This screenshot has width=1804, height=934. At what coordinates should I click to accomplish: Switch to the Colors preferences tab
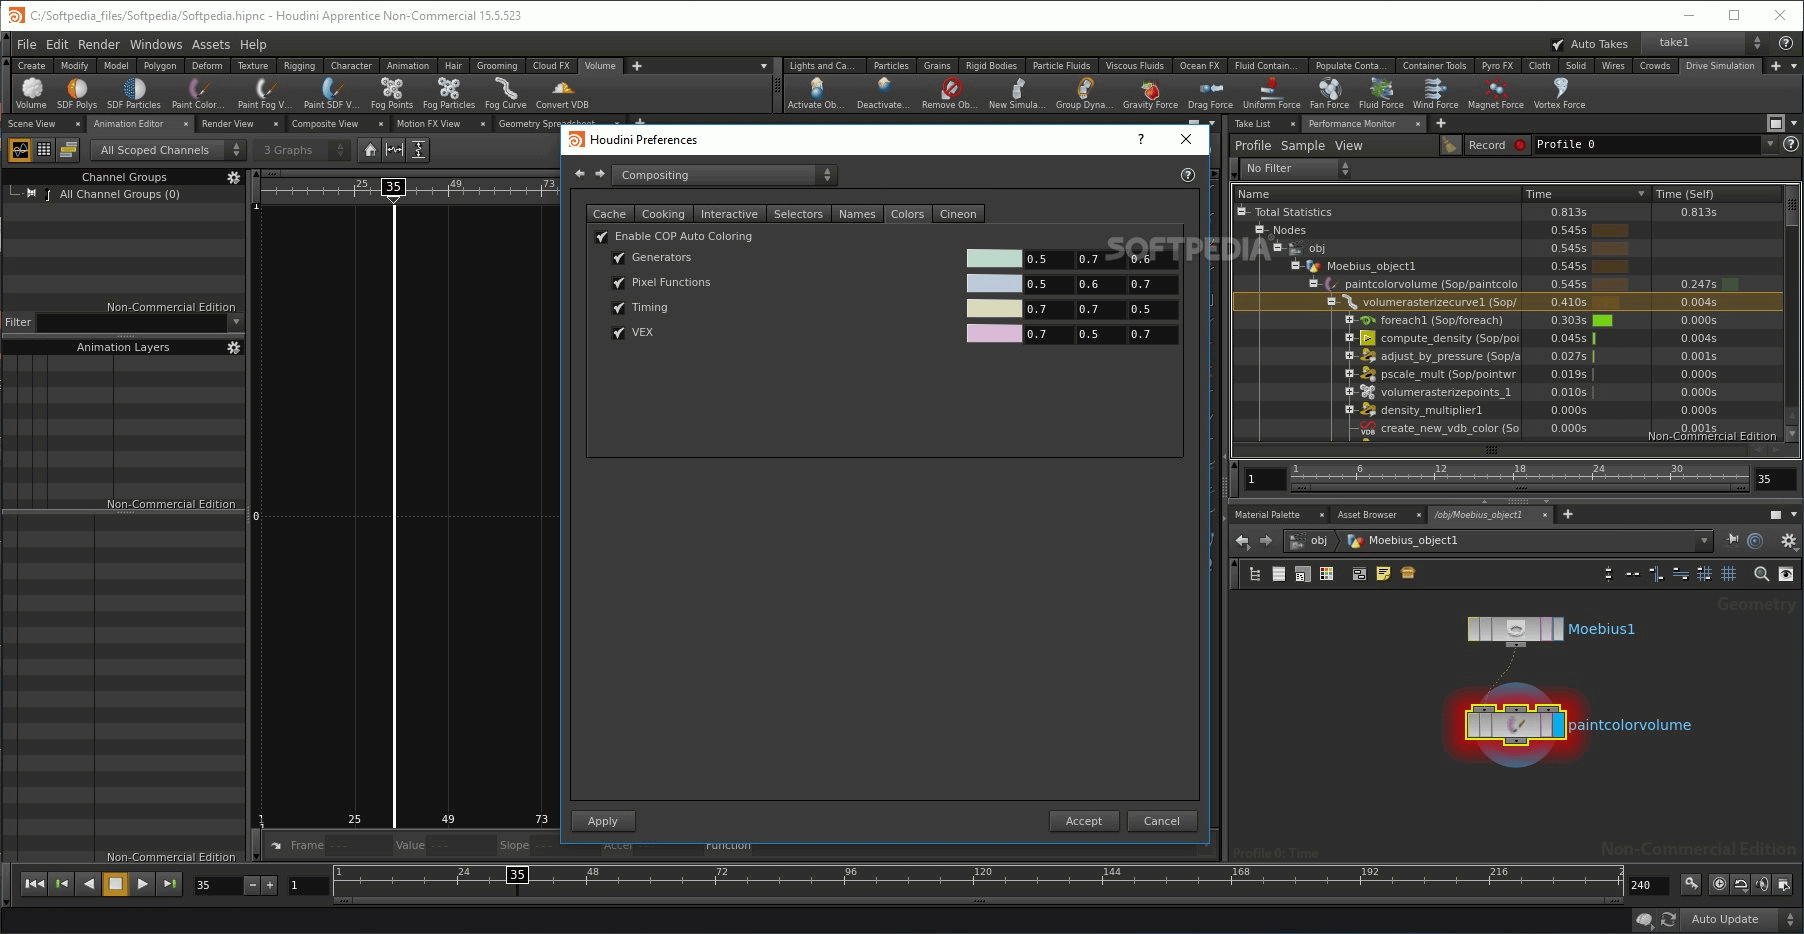pos(907,214)
